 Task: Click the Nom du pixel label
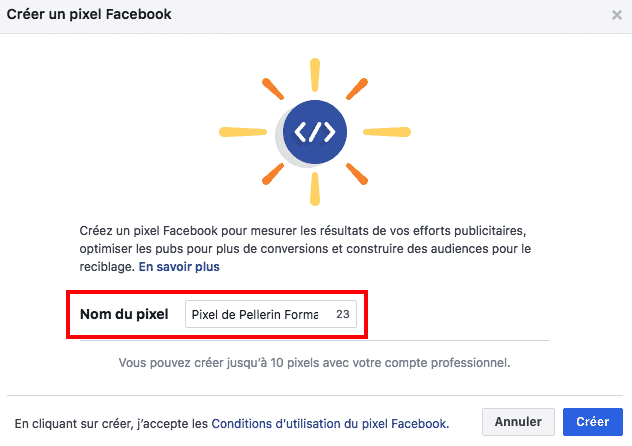click(125, 314)
